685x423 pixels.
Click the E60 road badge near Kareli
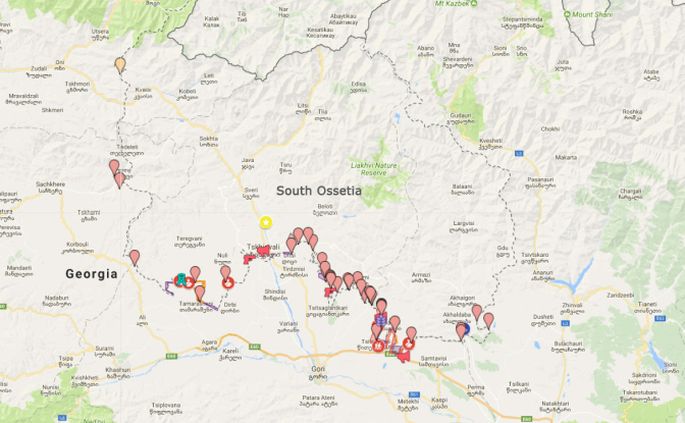(255, 347)
